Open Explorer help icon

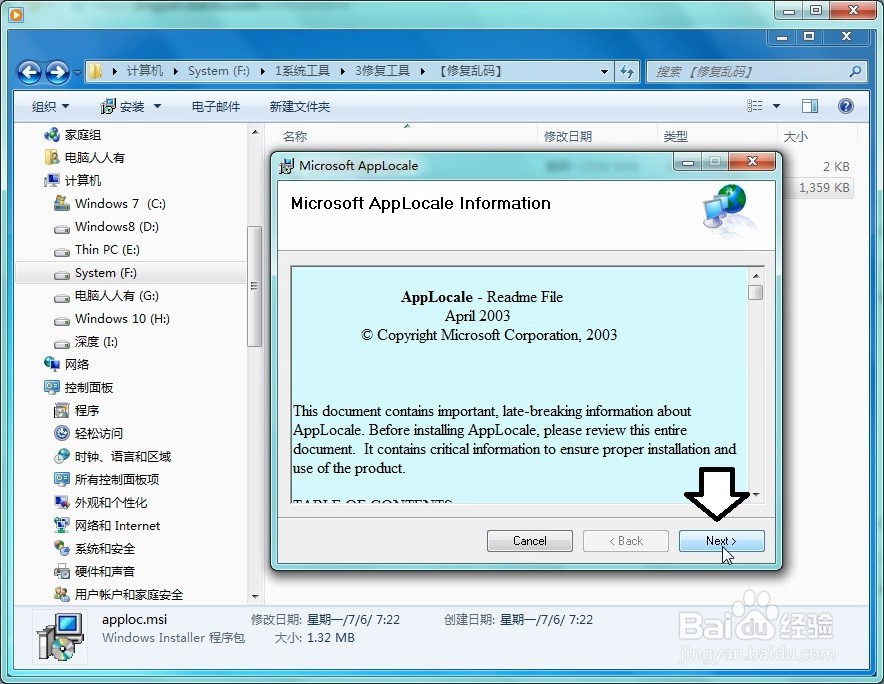(846, 105)
